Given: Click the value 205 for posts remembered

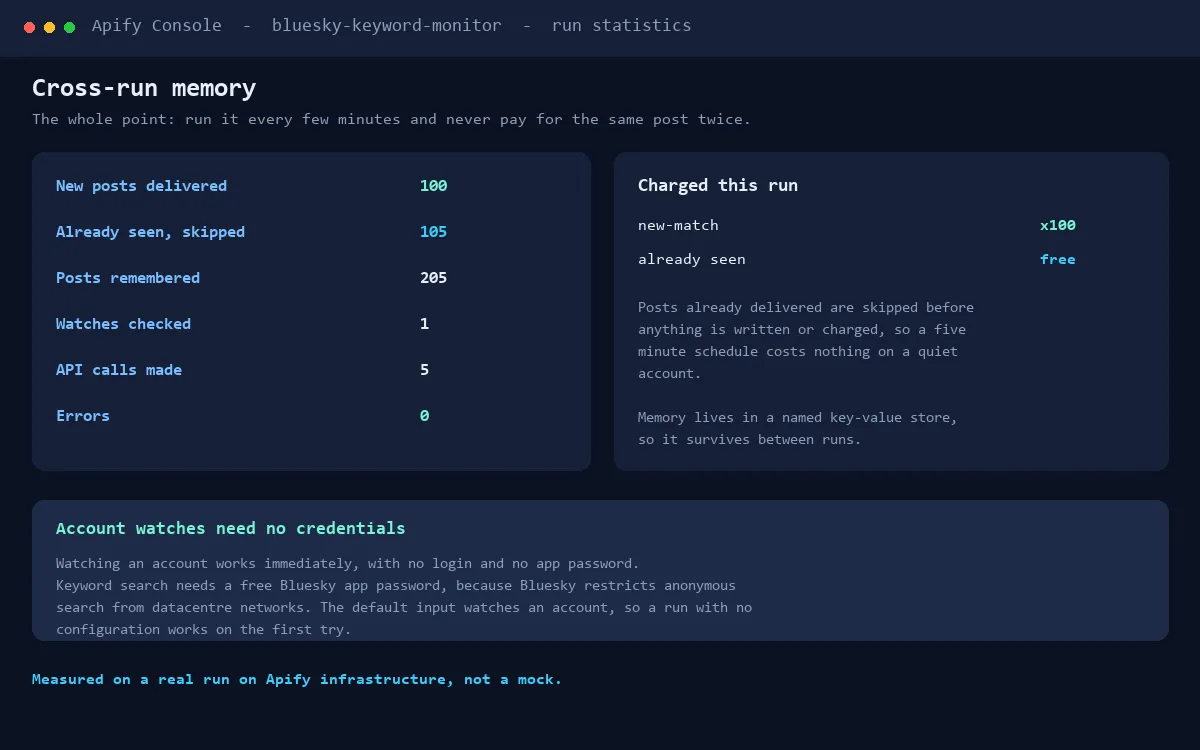Looking at the screenshot, I should 434,278.
